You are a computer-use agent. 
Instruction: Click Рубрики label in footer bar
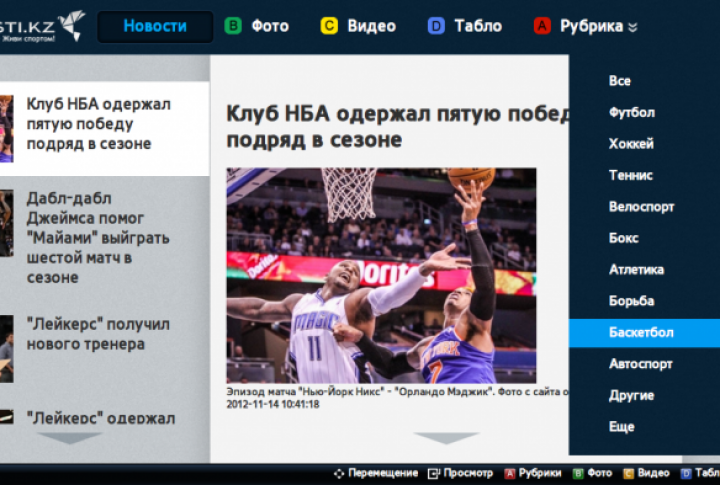[x=540, y=473]
